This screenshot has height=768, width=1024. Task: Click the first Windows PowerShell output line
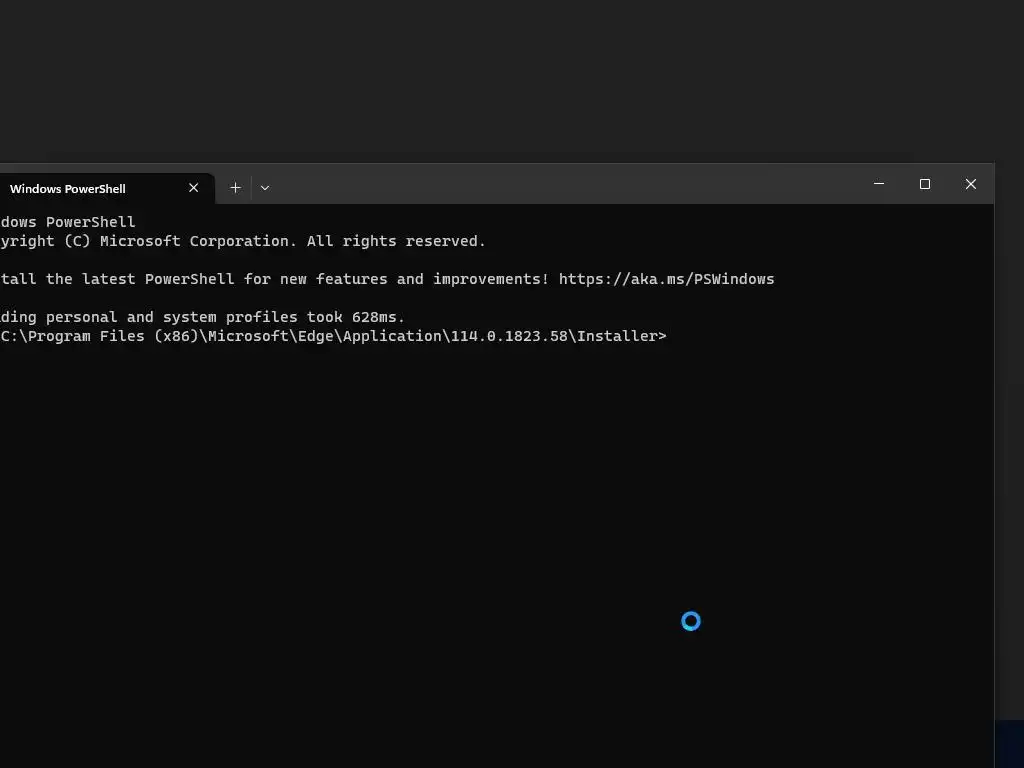(x=68, y=222)
